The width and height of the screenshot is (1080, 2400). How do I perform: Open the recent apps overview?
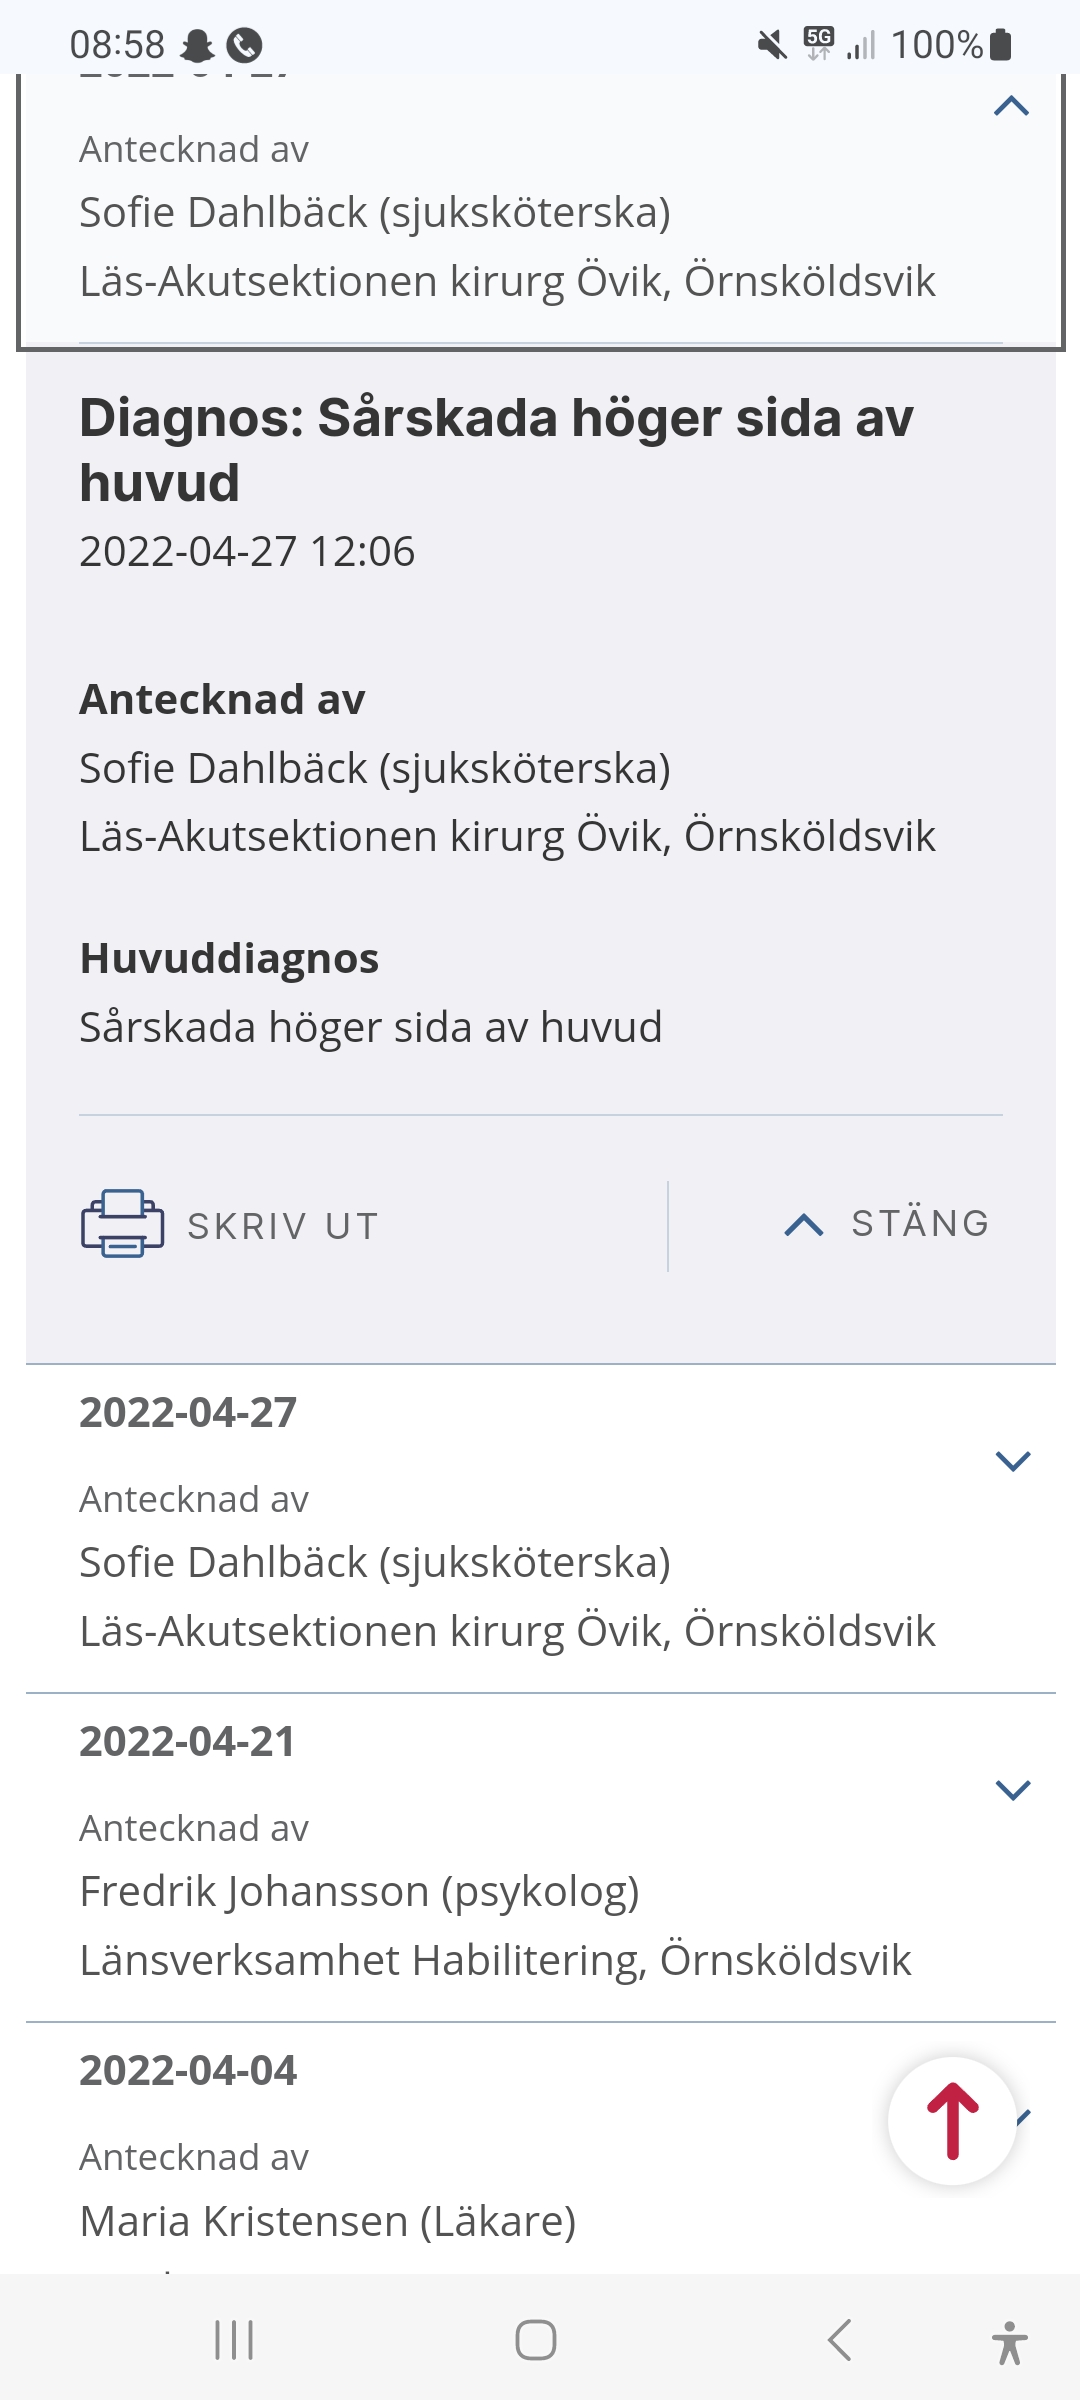234,2340
